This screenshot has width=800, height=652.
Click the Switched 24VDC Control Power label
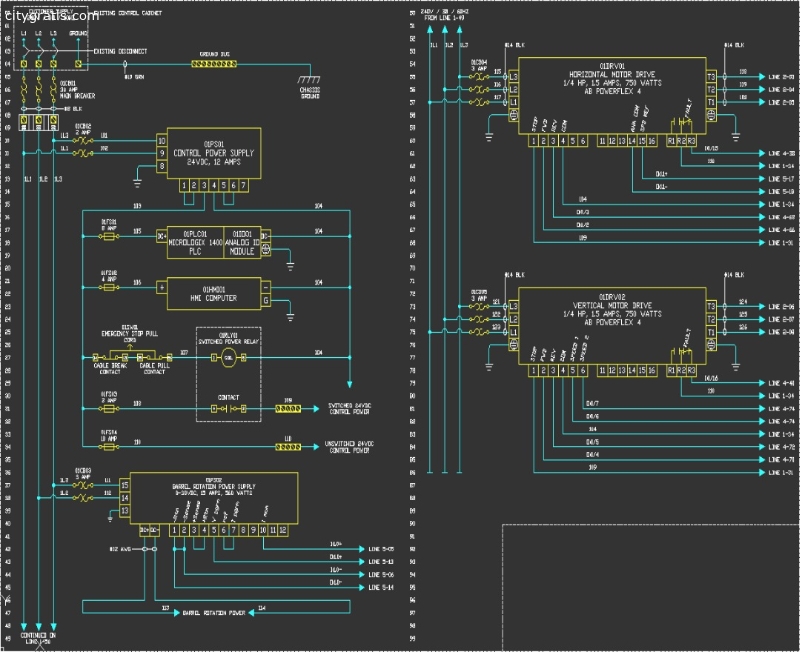pos(351,409)
